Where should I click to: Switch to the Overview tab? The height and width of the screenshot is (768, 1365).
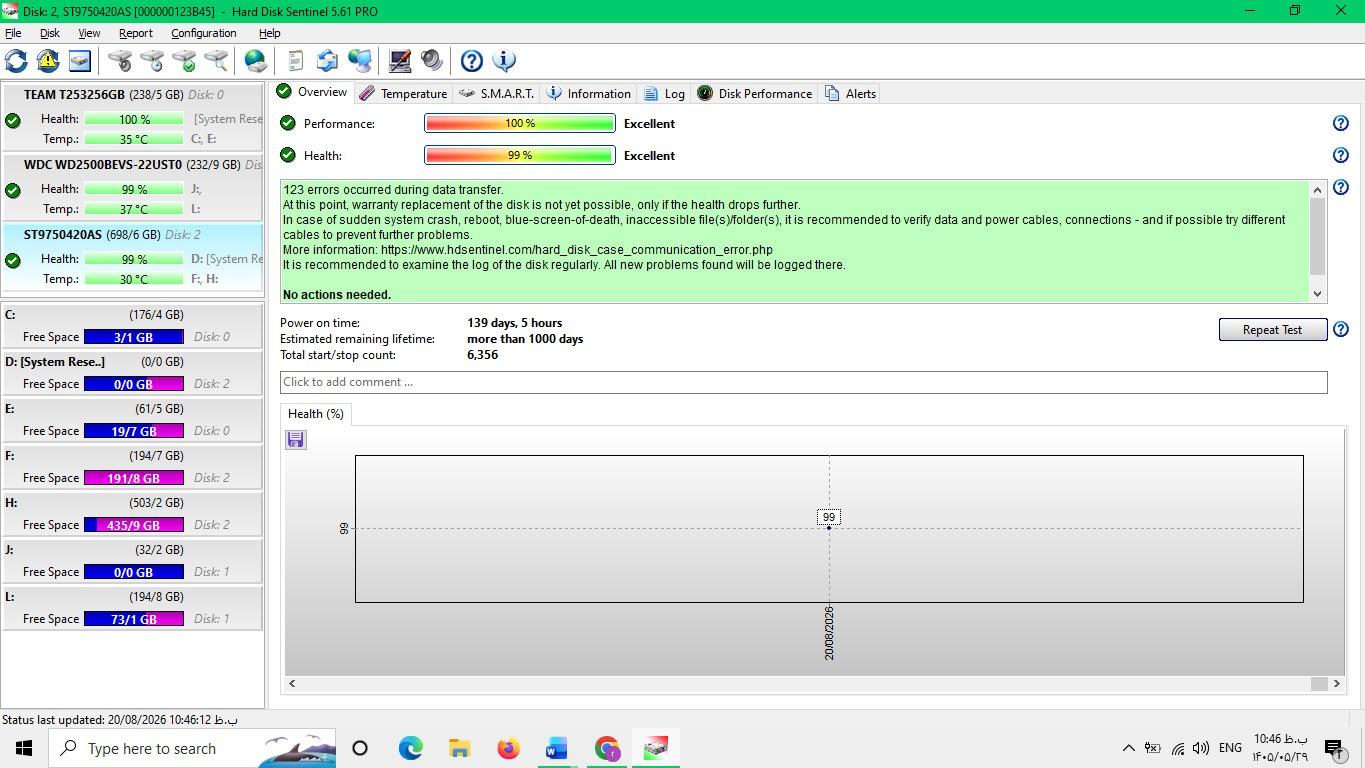click(312, 92)
